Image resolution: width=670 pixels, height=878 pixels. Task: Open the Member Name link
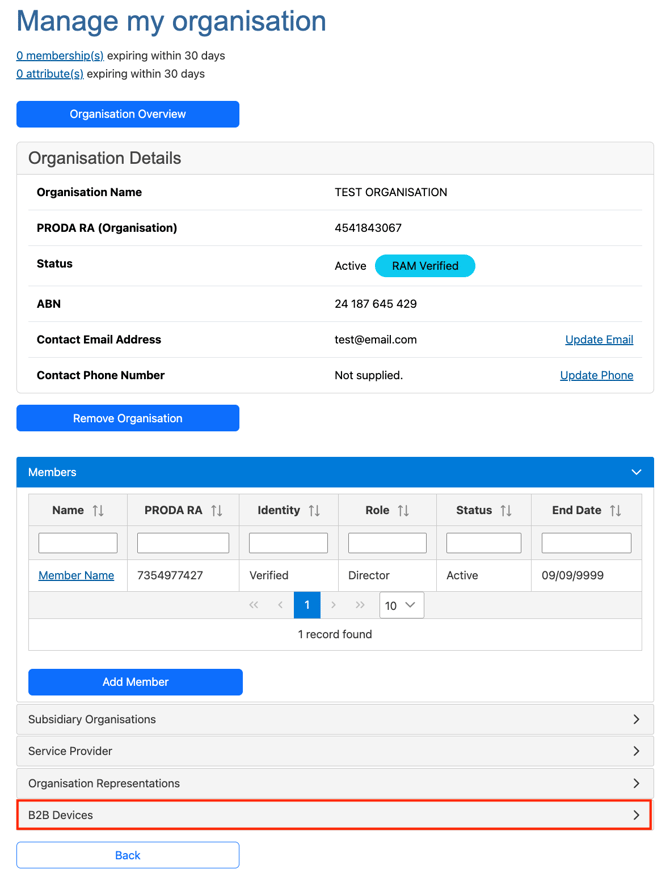coord(76,576)
